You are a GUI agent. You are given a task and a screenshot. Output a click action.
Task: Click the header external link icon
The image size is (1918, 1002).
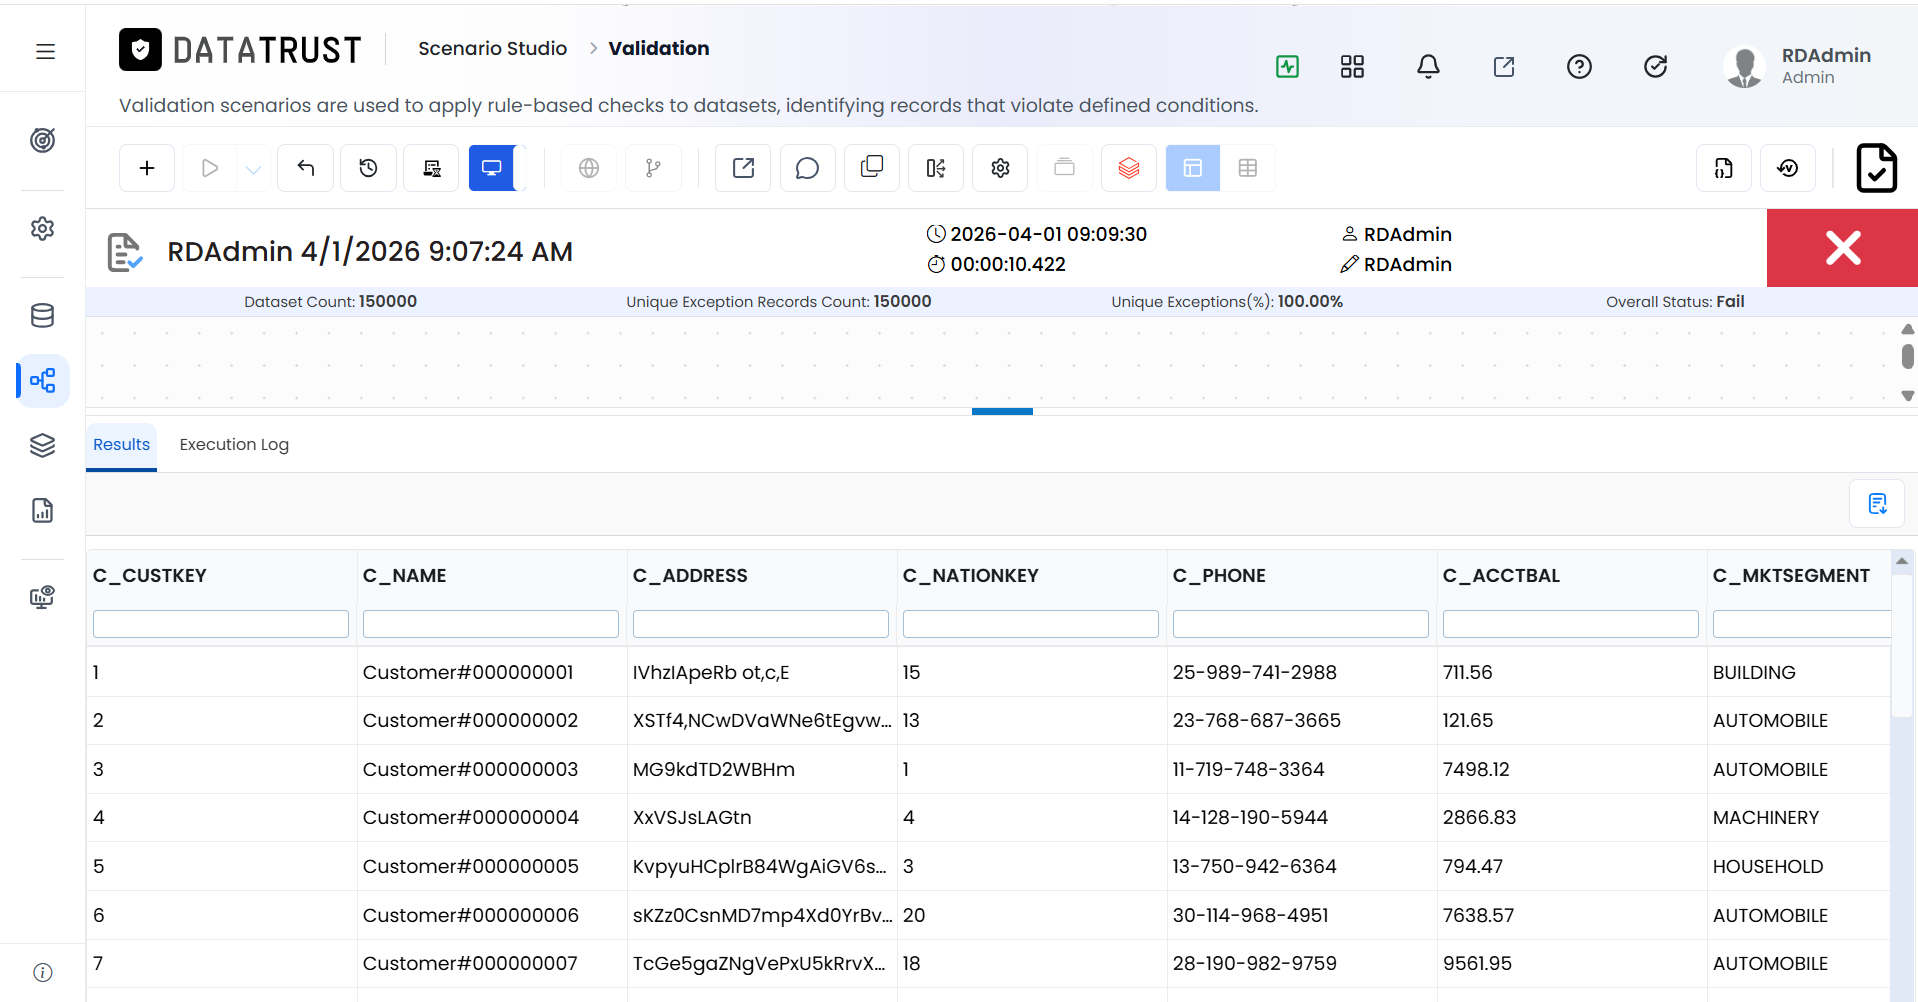pos(1504,67)
